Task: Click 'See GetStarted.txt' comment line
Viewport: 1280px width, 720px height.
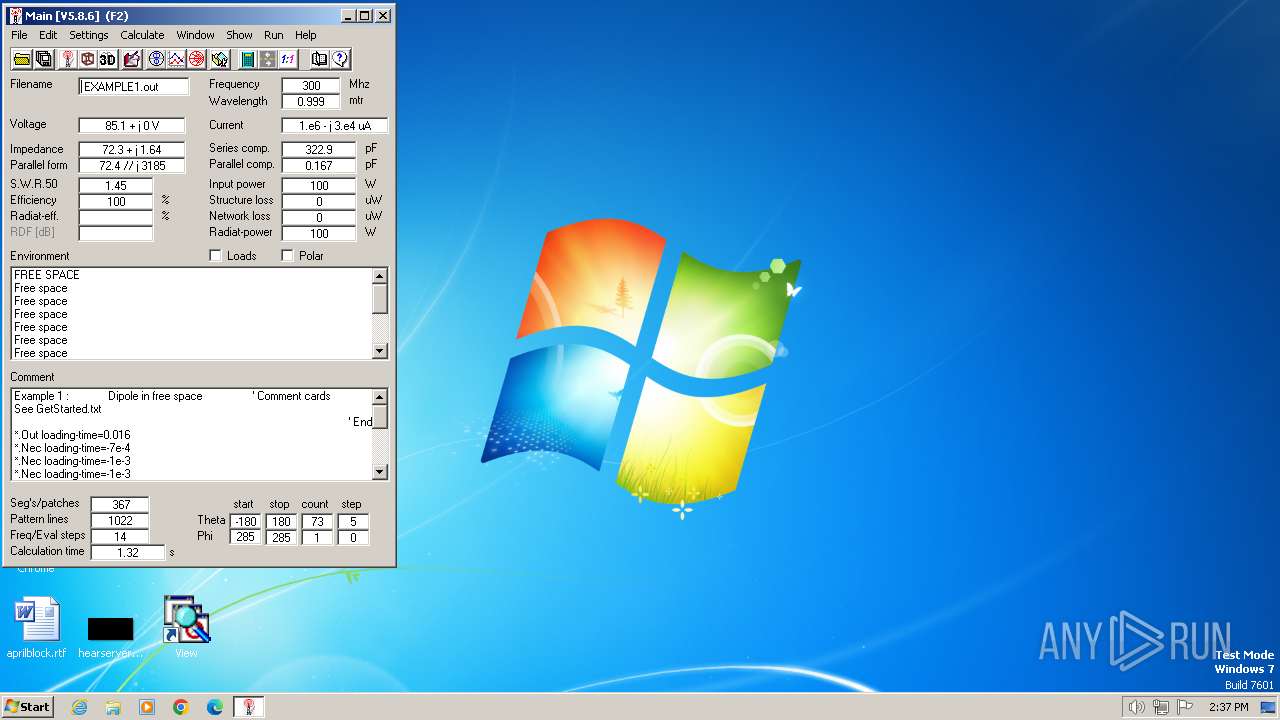Action: [58, 409]
